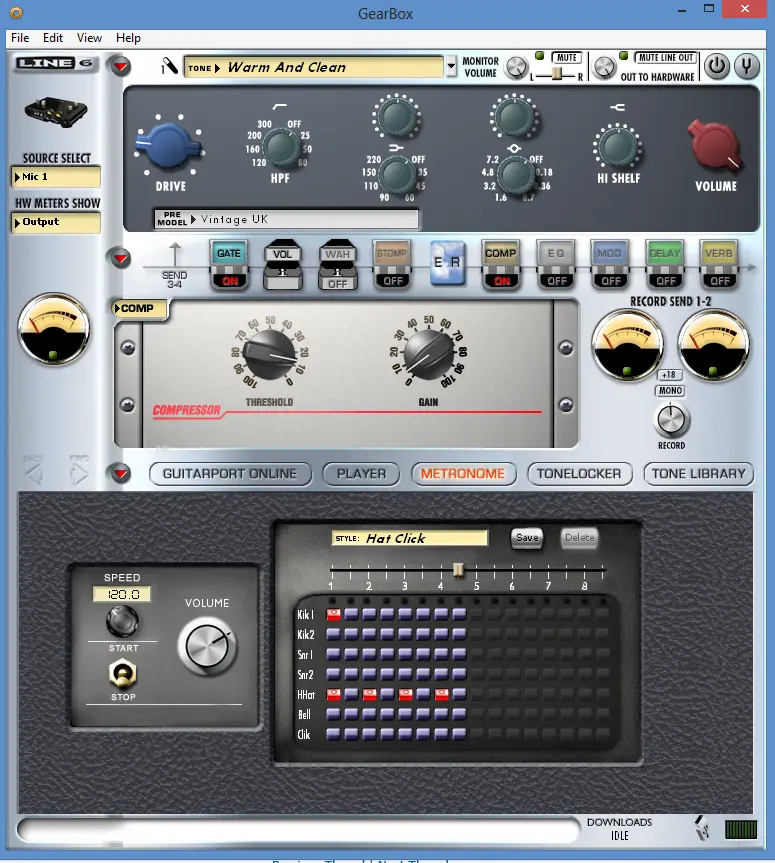Open the tuner fork icon
This screenshot has width=775, height=863.
tap(746, 67)
